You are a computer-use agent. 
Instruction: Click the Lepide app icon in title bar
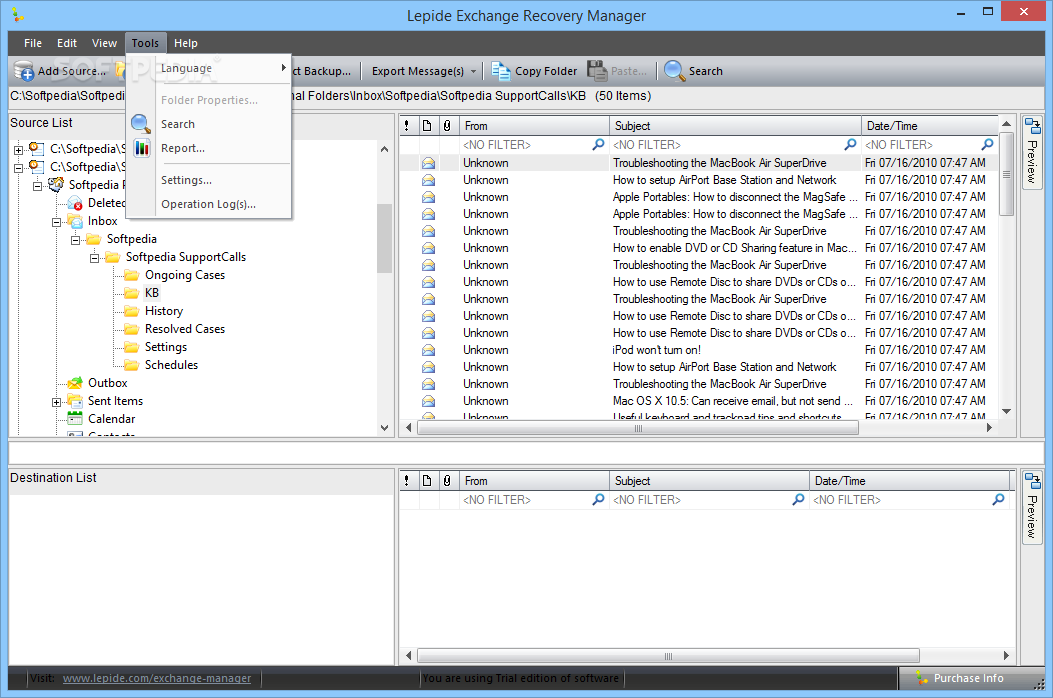(18, 15)
